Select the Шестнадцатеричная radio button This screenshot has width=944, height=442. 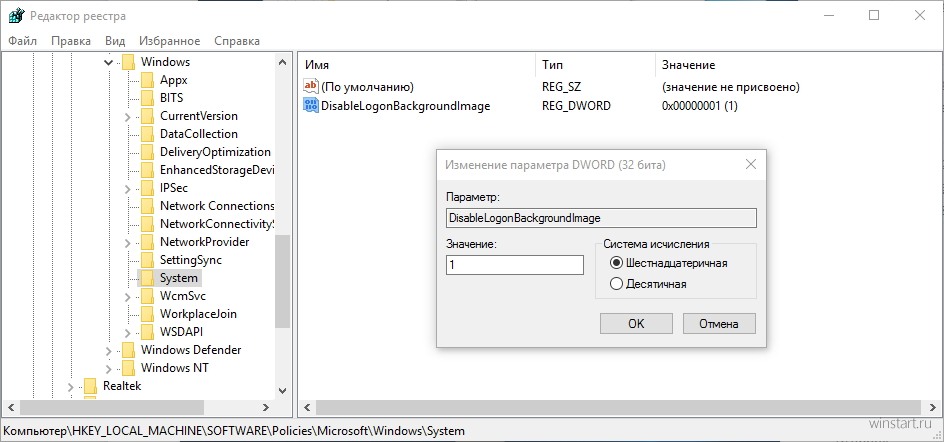coord(616,263)
